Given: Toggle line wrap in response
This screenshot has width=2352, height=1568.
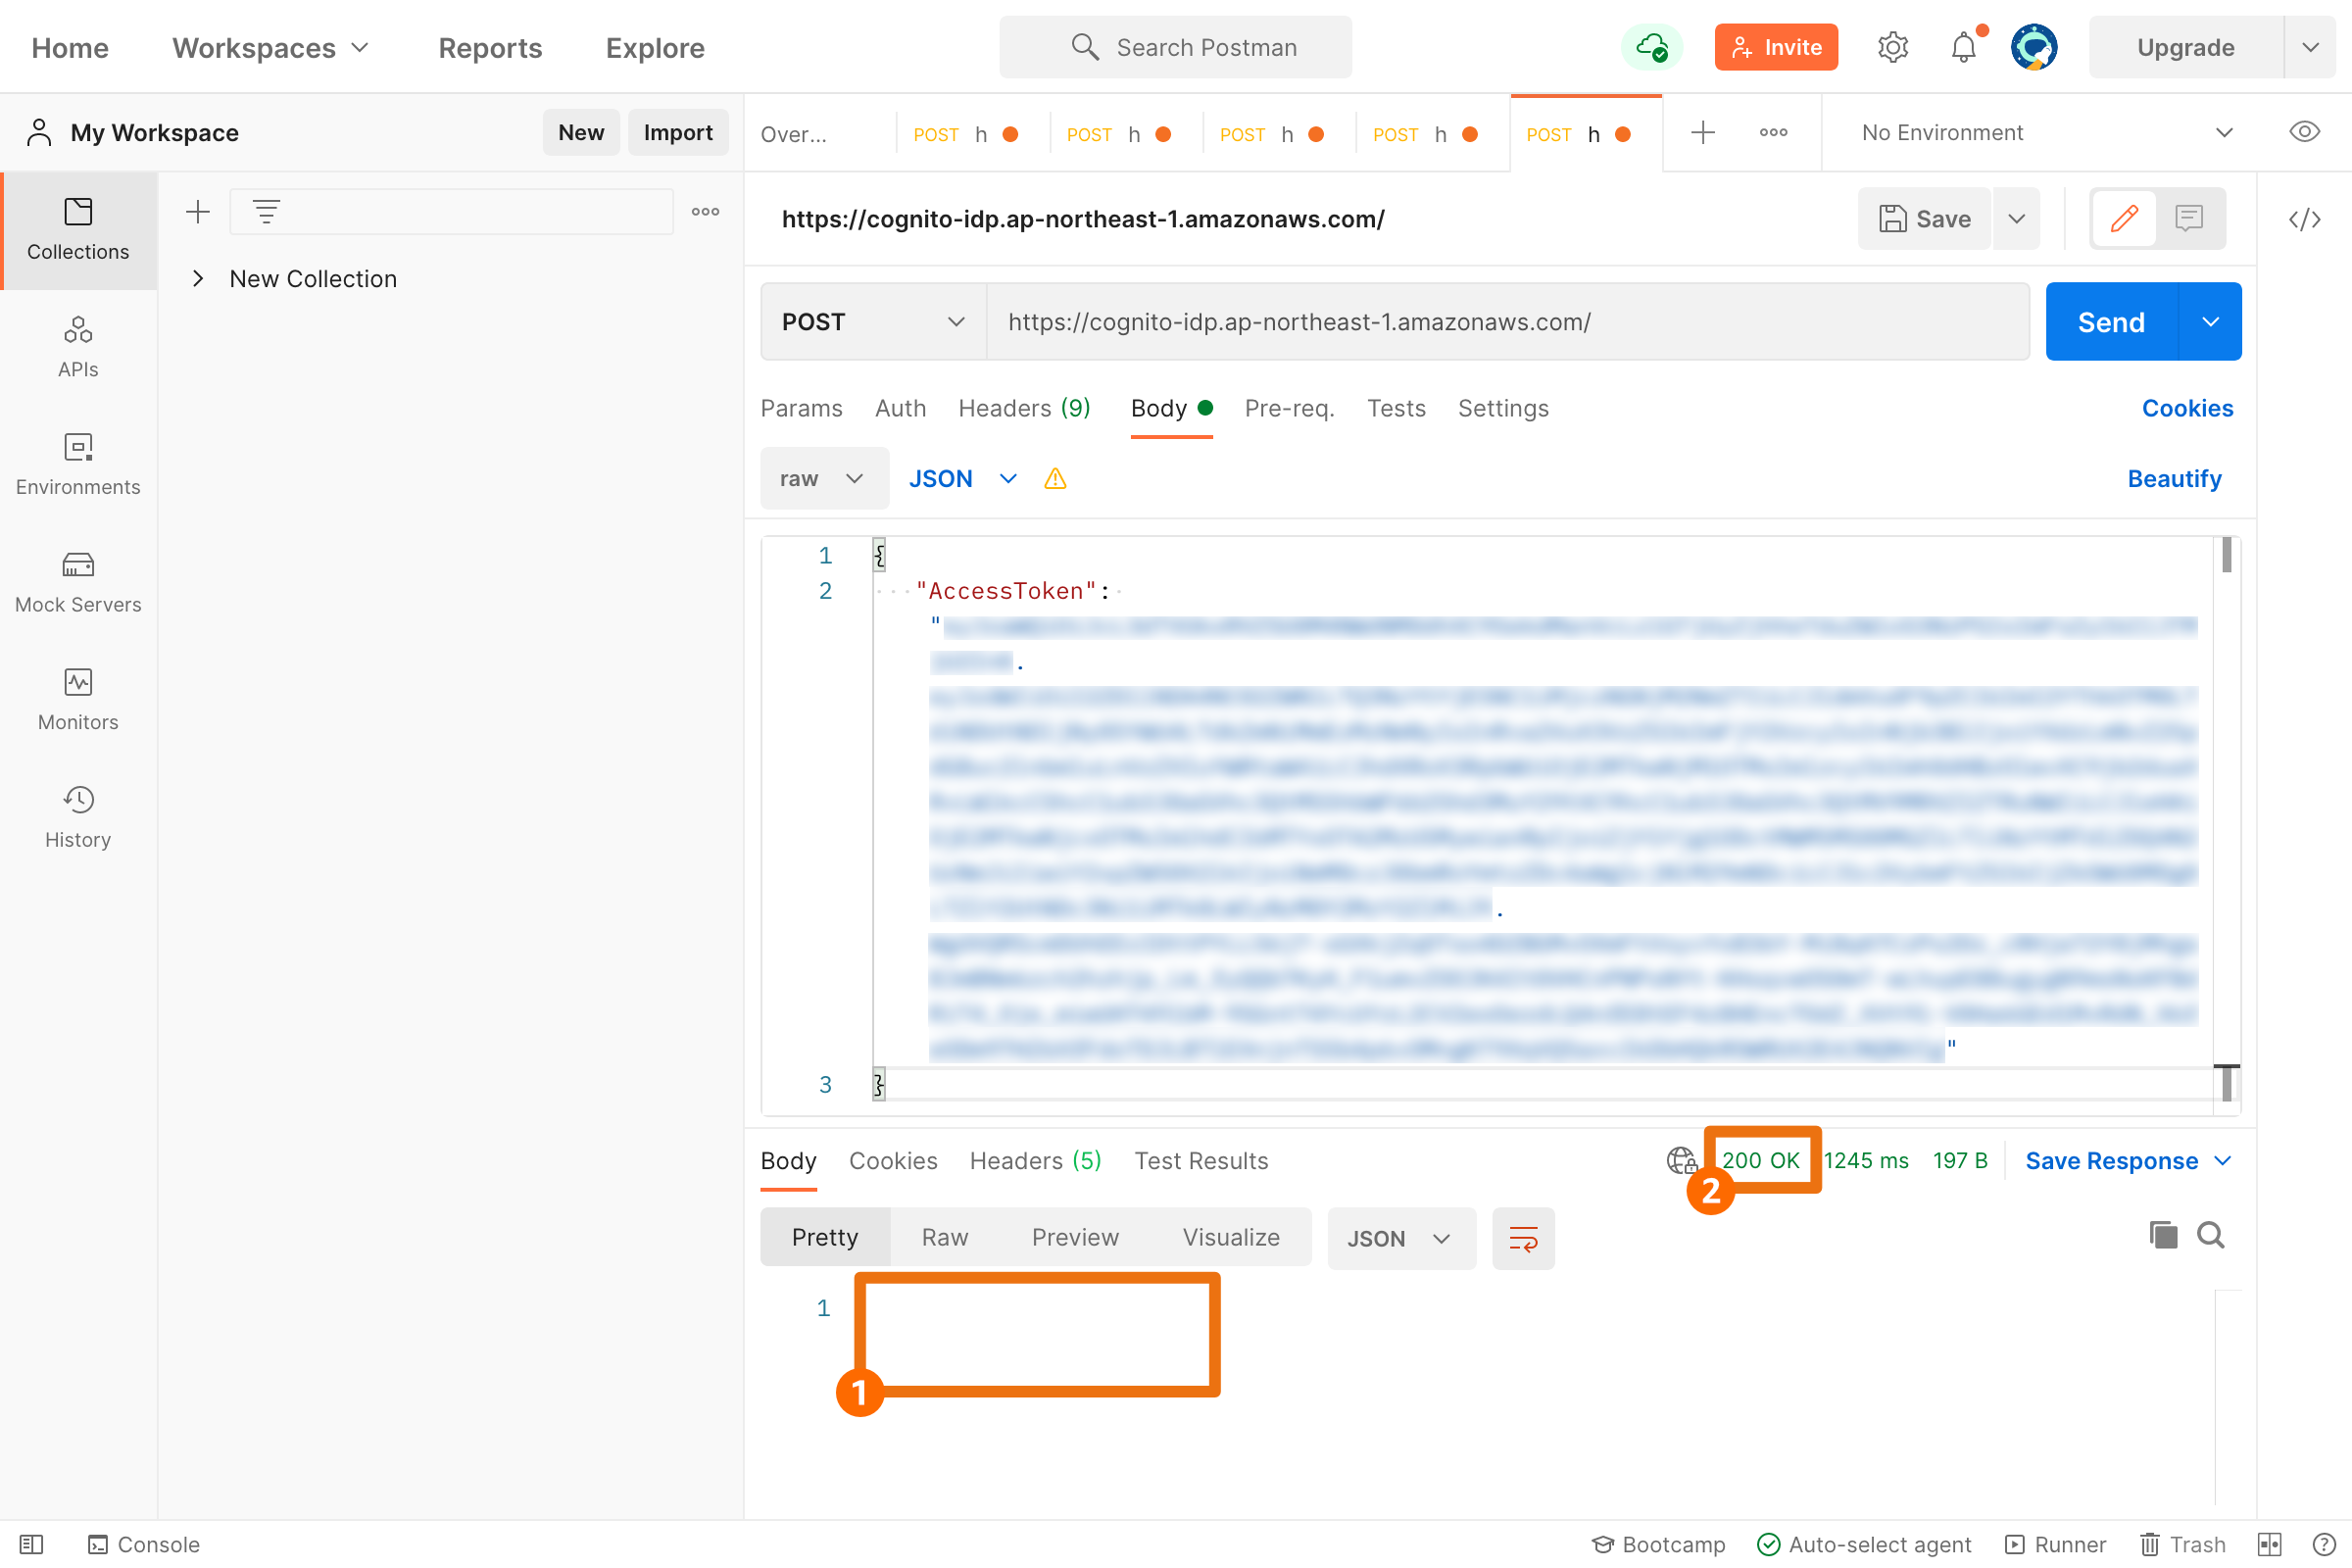Looking at the screenshot, I should [x=1523, y=1238].
